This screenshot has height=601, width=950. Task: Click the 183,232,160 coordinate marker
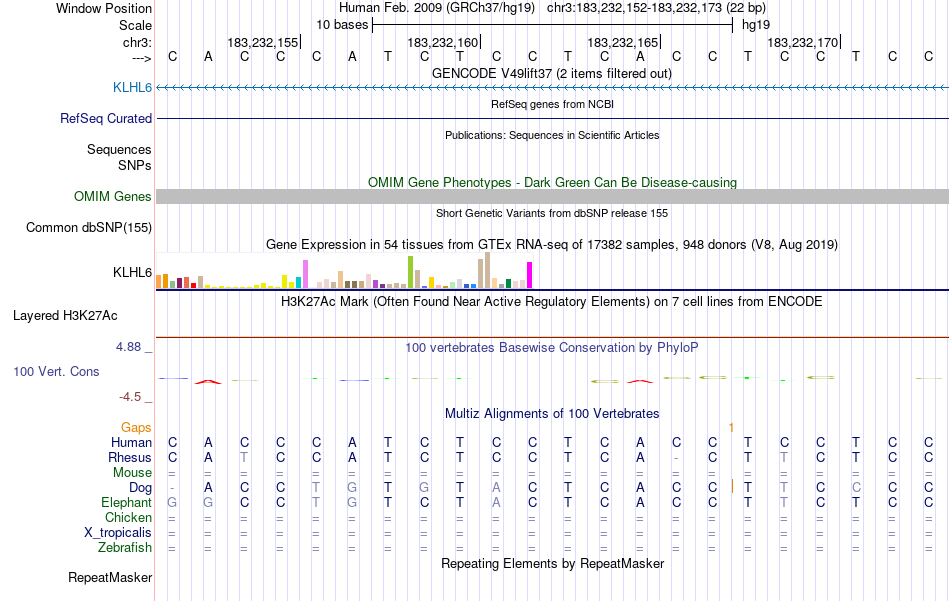pos(443,42)
